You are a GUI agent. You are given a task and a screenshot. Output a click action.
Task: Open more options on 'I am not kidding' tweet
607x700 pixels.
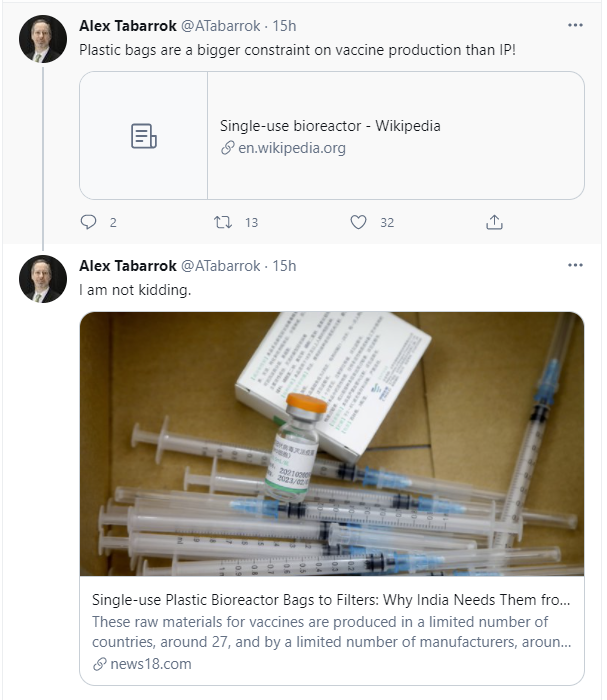tap(575, 265)
